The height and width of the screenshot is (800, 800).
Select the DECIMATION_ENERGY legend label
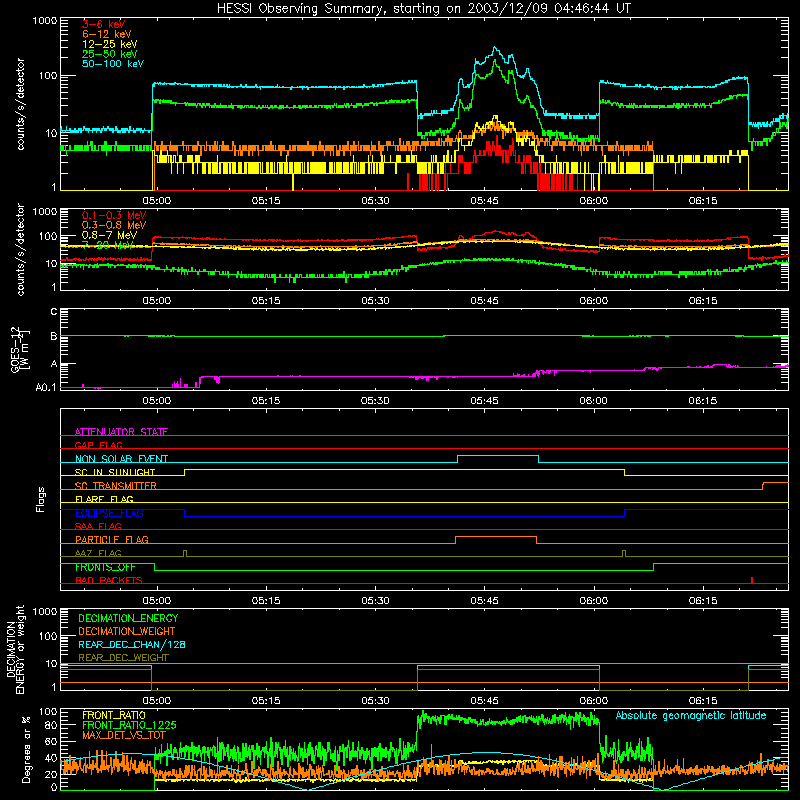[128, 618]
